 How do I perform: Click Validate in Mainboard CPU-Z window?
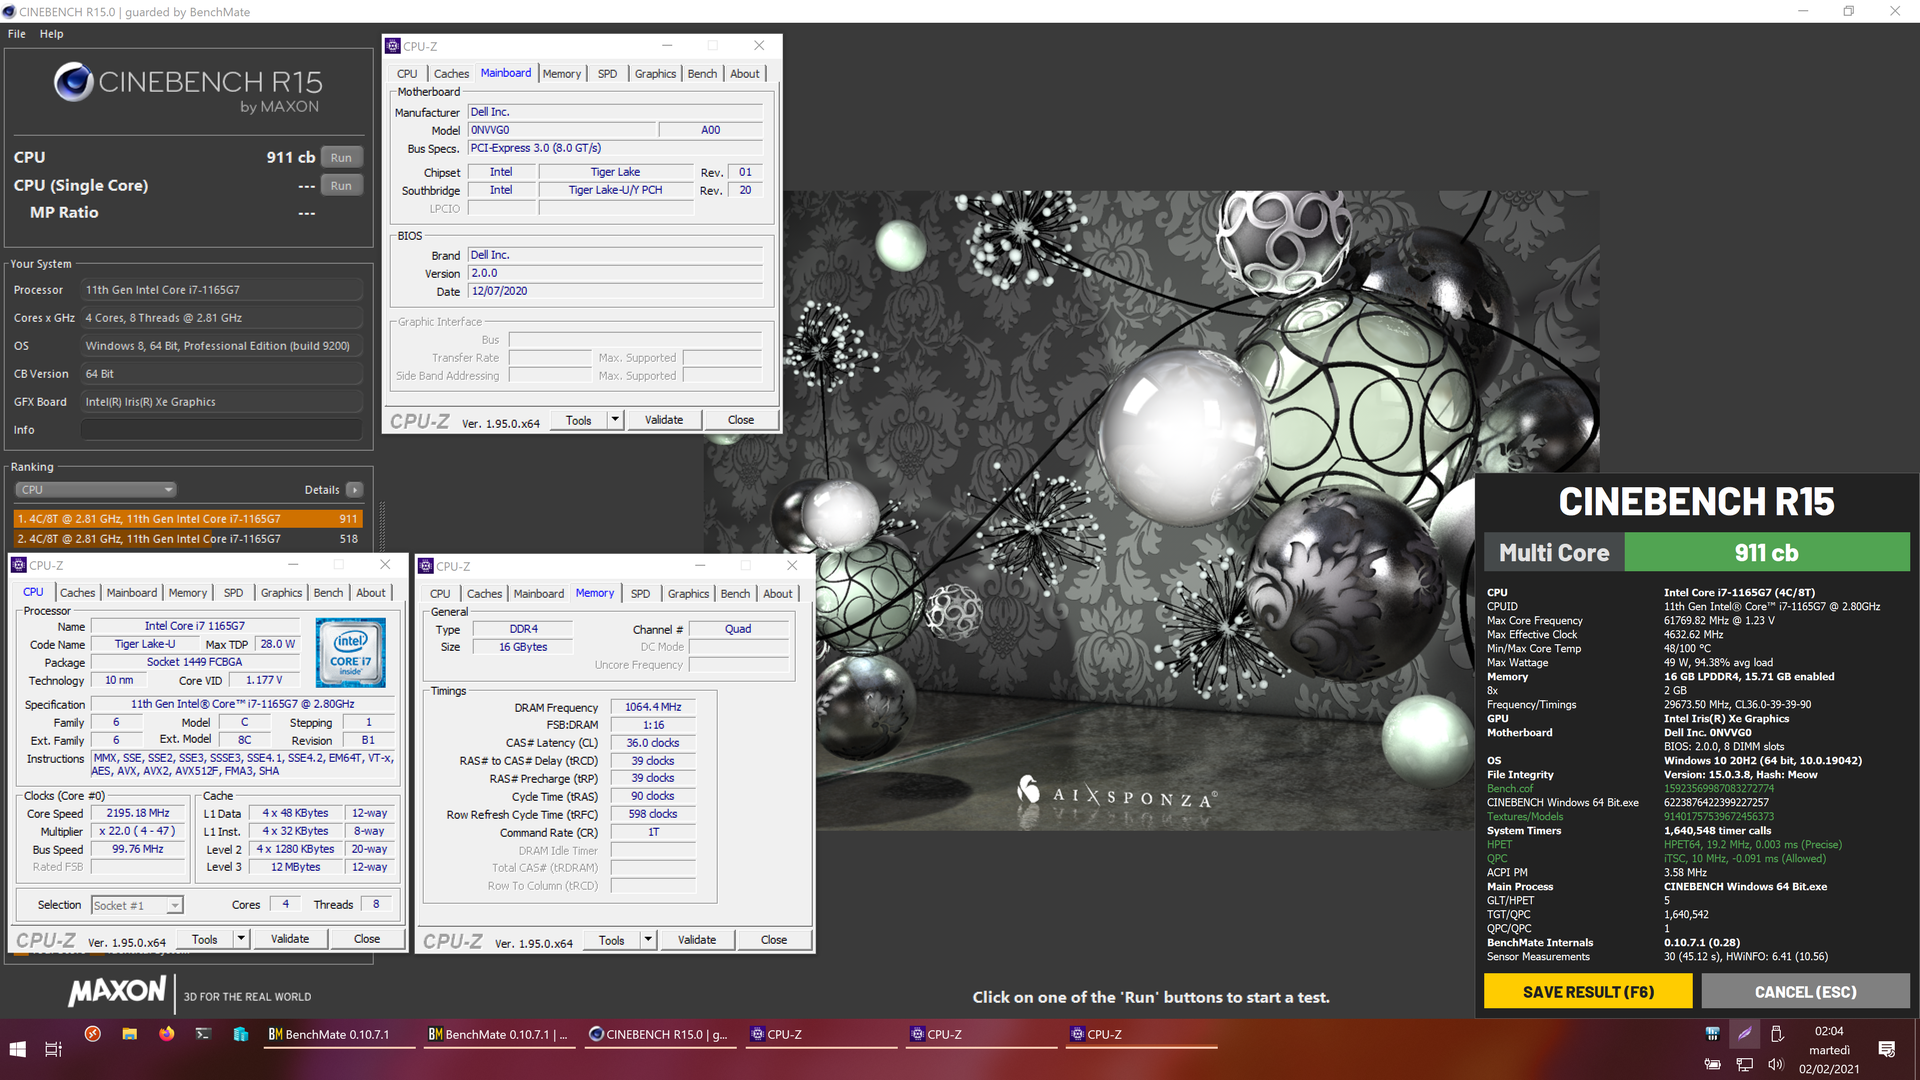tap(664, 420)
